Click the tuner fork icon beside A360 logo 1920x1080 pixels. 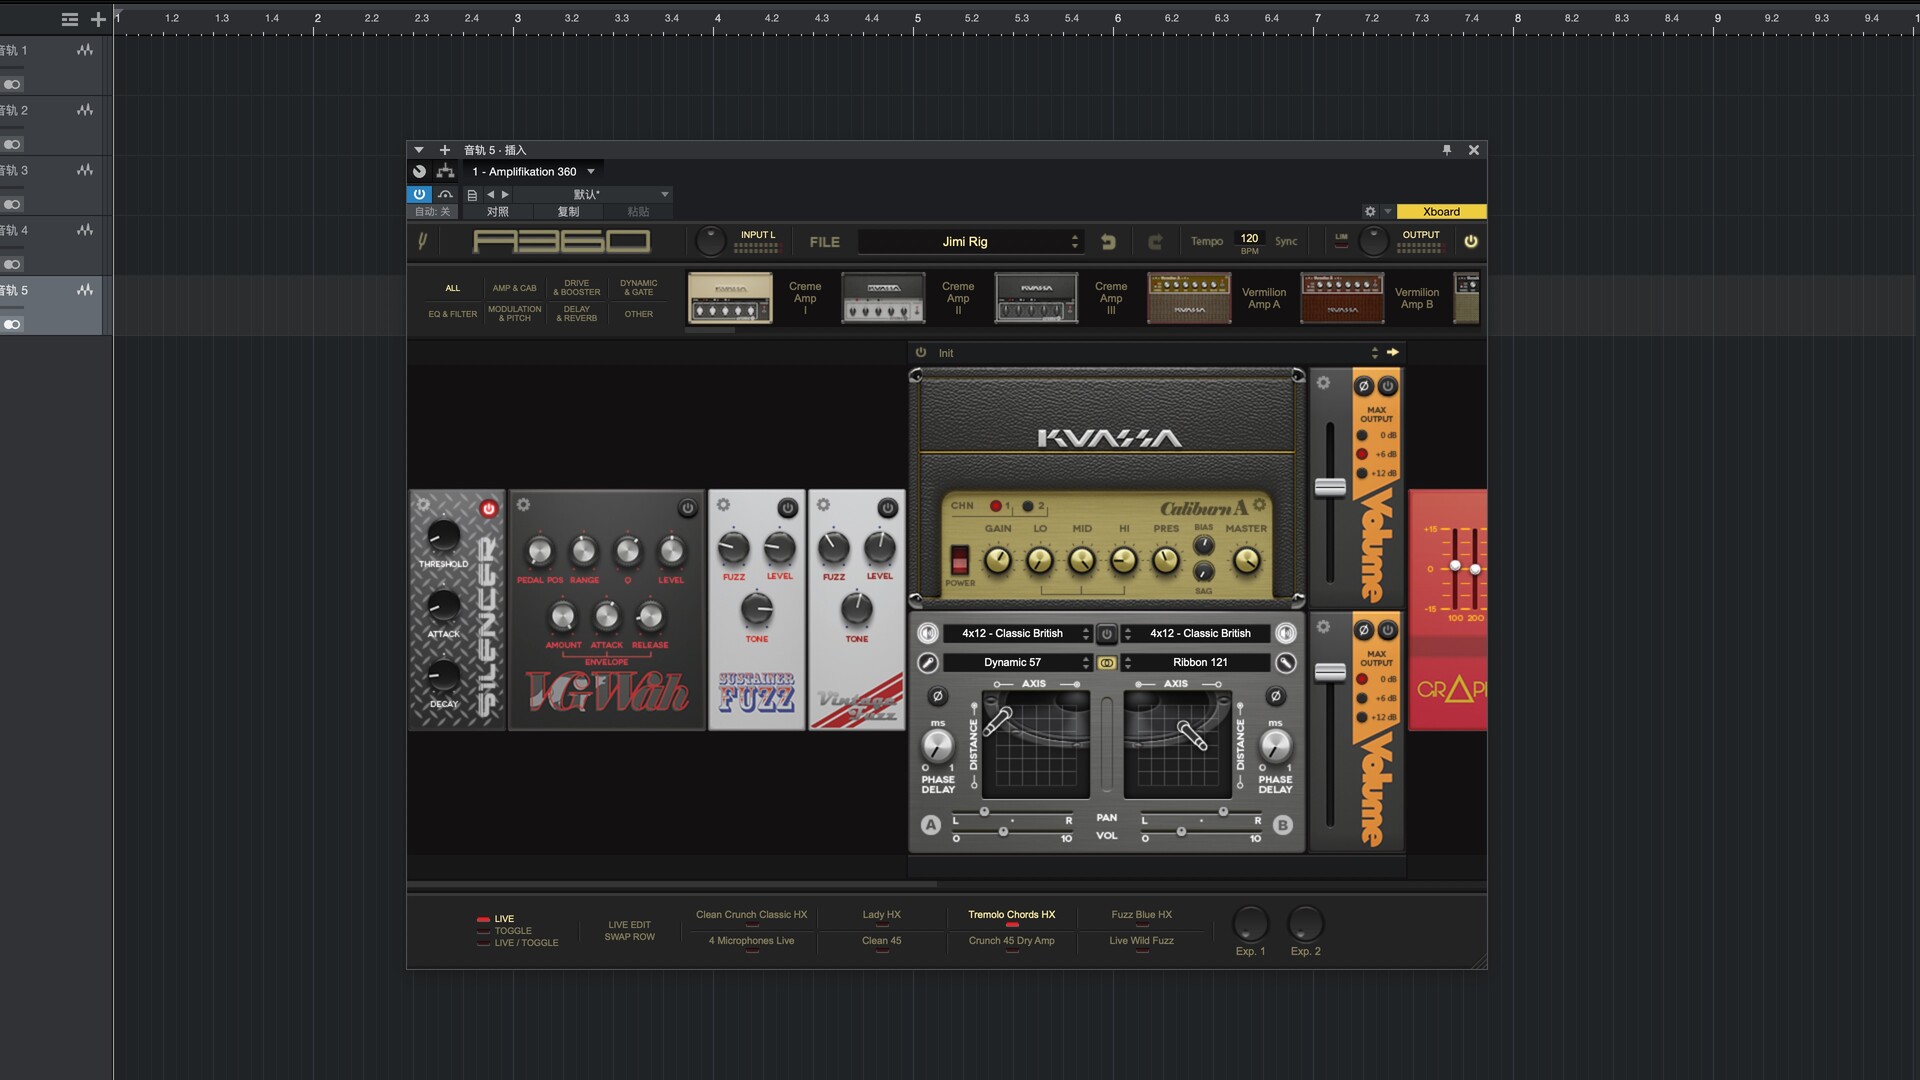[422, 241]
